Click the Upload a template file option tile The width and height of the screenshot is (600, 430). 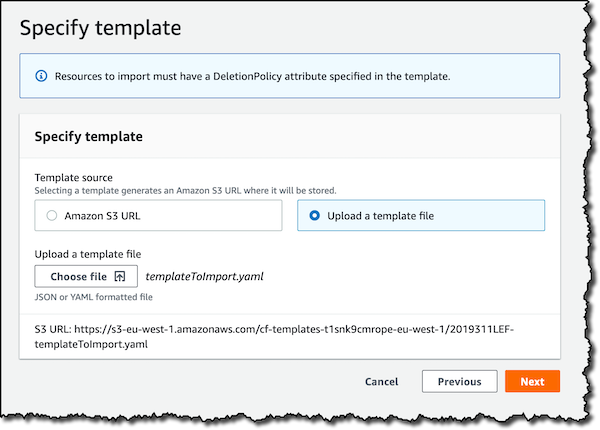pos(421,215)
